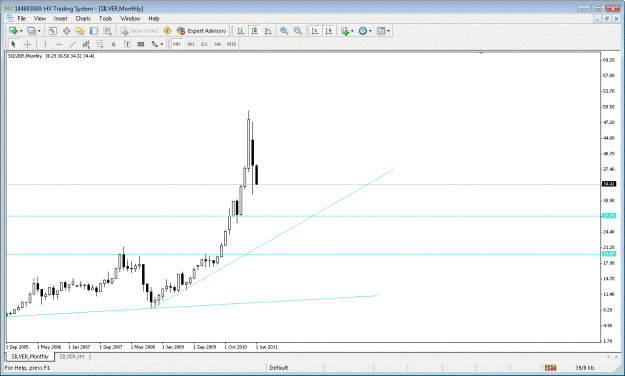The height and width of the screenshot is (376, 625).
Task: Expand the Indicators dropdown arrow
Action: [x=352, y=31]
